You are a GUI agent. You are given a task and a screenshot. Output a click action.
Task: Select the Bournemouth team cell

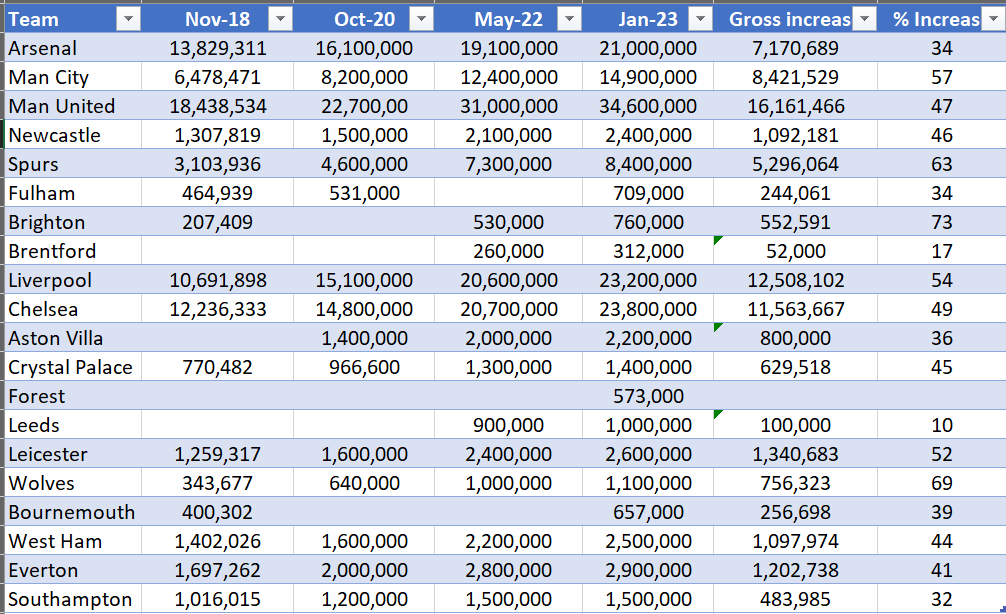pyautogui.click(x=73, y=511)
